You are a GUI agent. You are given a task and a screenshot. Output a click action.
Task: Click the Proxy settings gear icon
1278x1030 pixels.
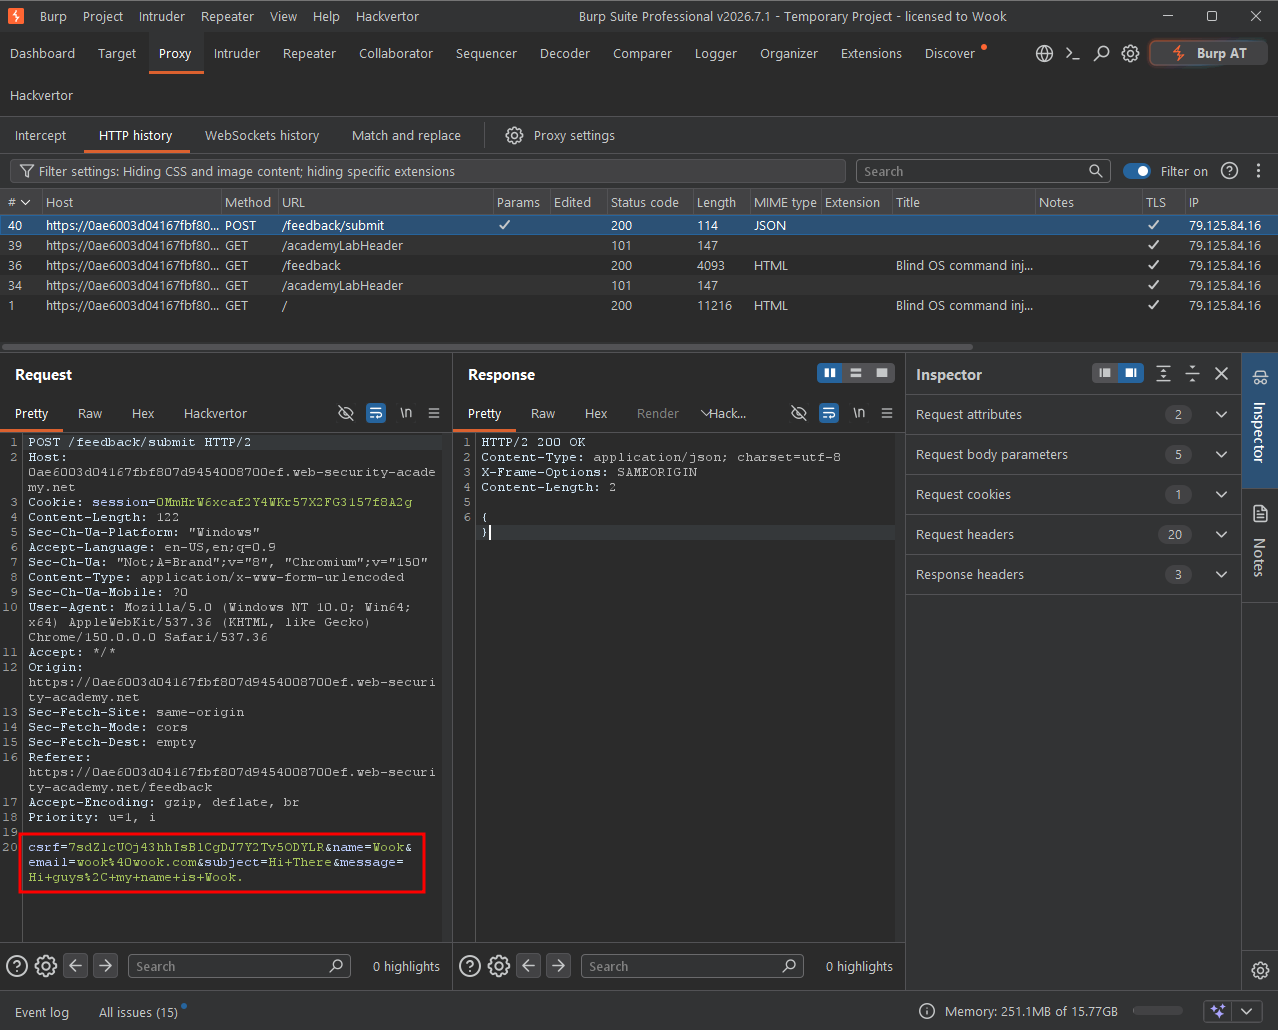click(x=514, y=135)
